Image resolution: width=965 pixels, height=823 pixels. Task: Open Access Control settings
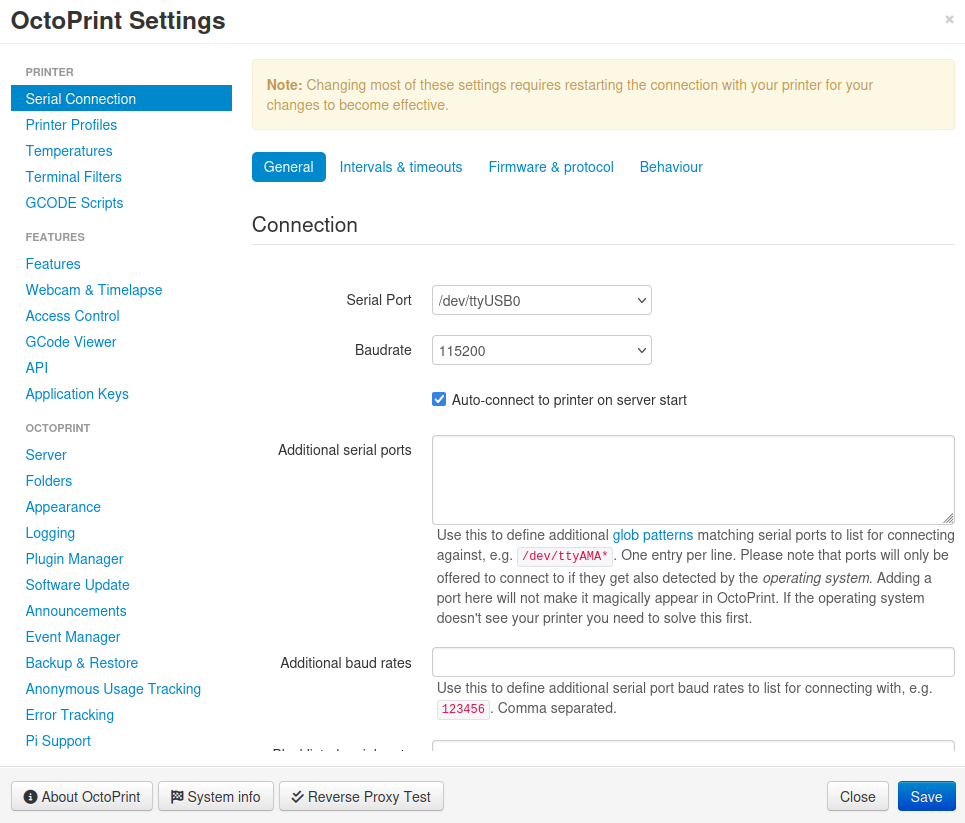pyautogui.click(x=73, y=316)
